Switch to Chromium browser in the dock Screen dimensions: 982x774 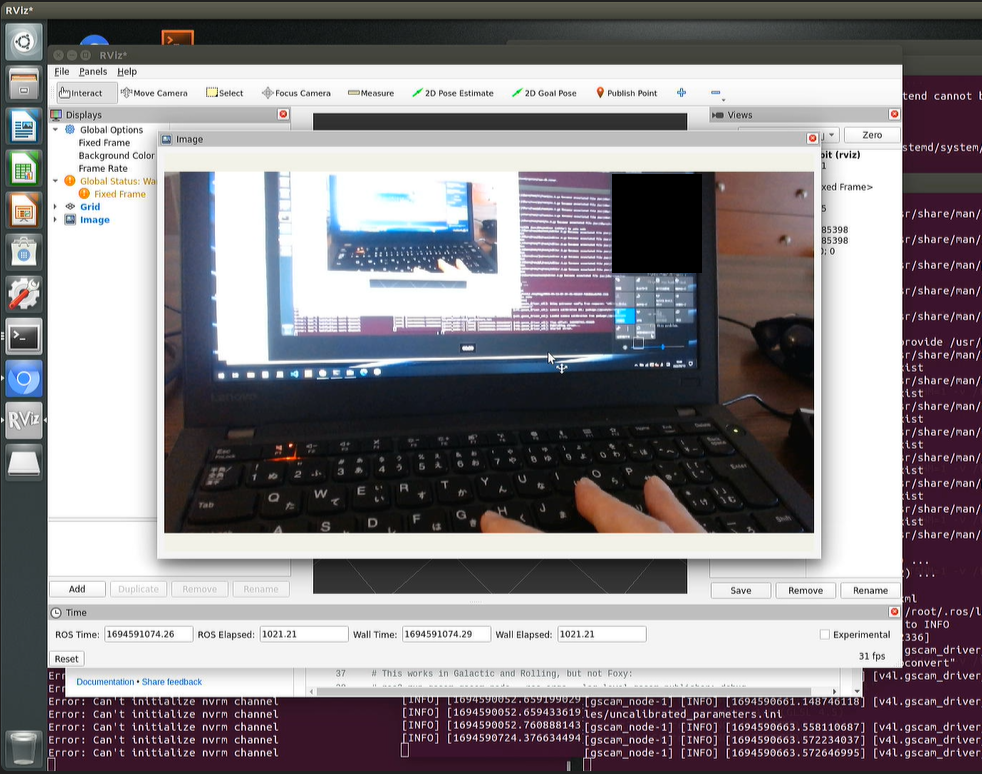click(x=24, y=378)
